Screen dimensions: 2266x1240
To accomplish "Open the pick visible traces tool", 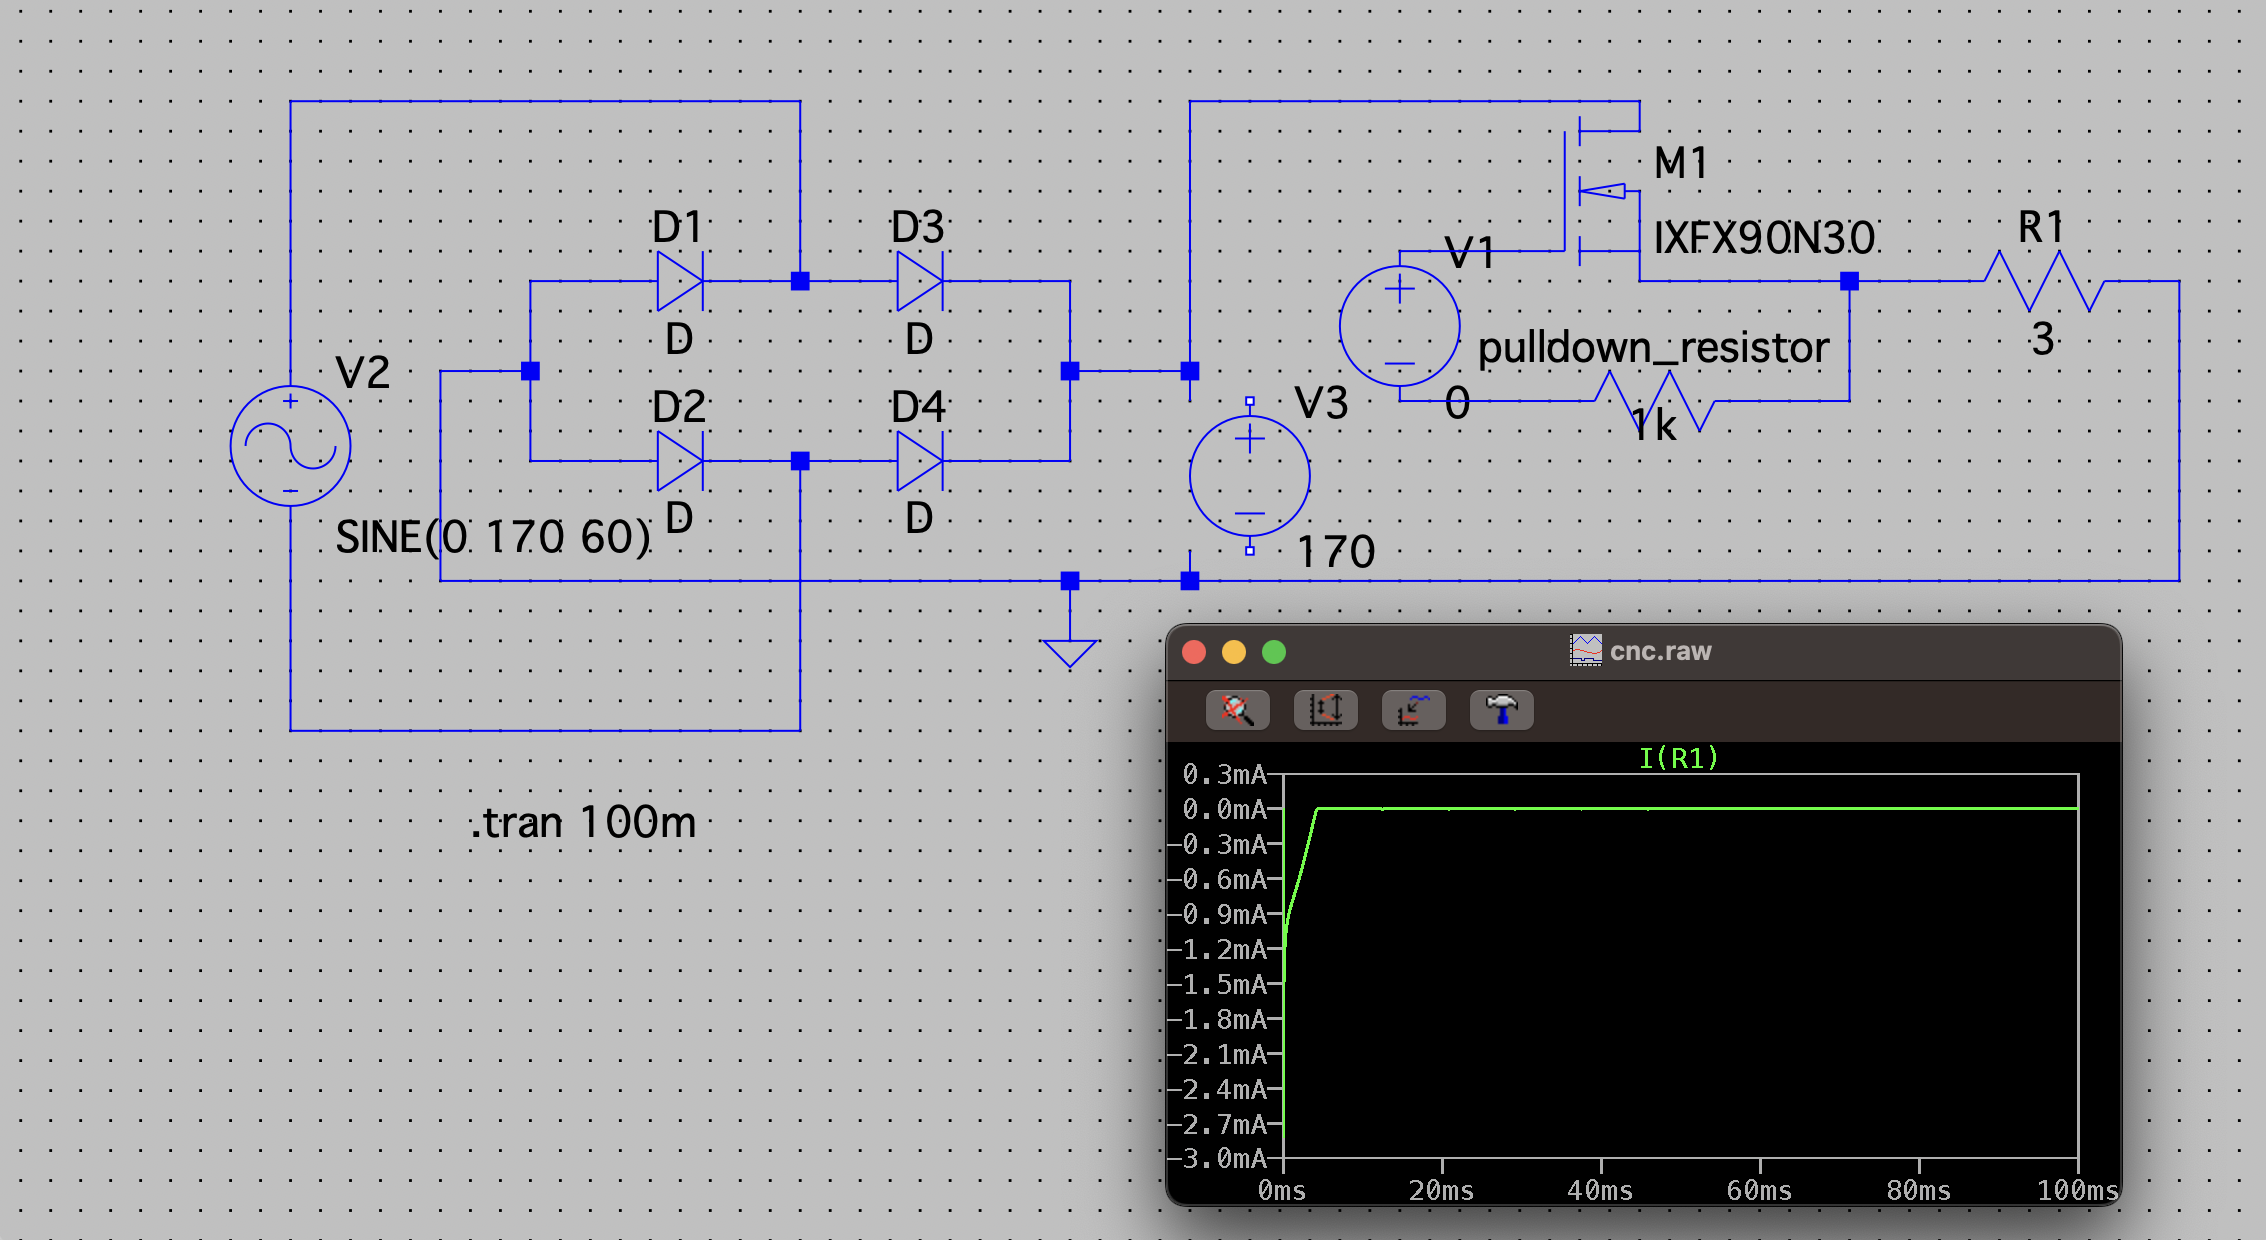I will click(1413, 710).
